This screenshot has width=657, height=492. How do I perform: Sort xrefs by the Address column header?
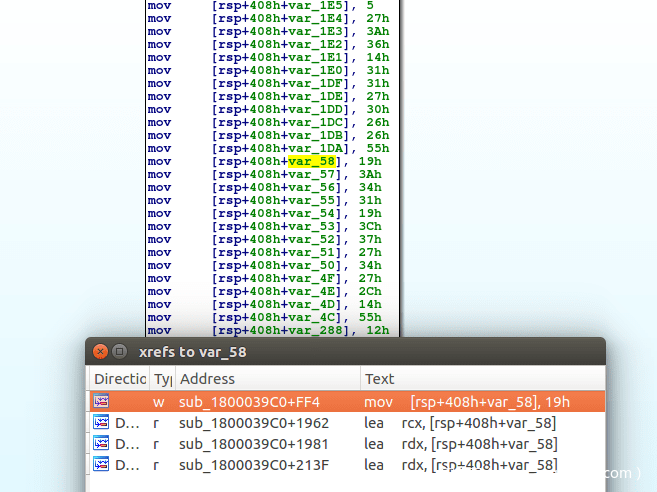(207, 379)
